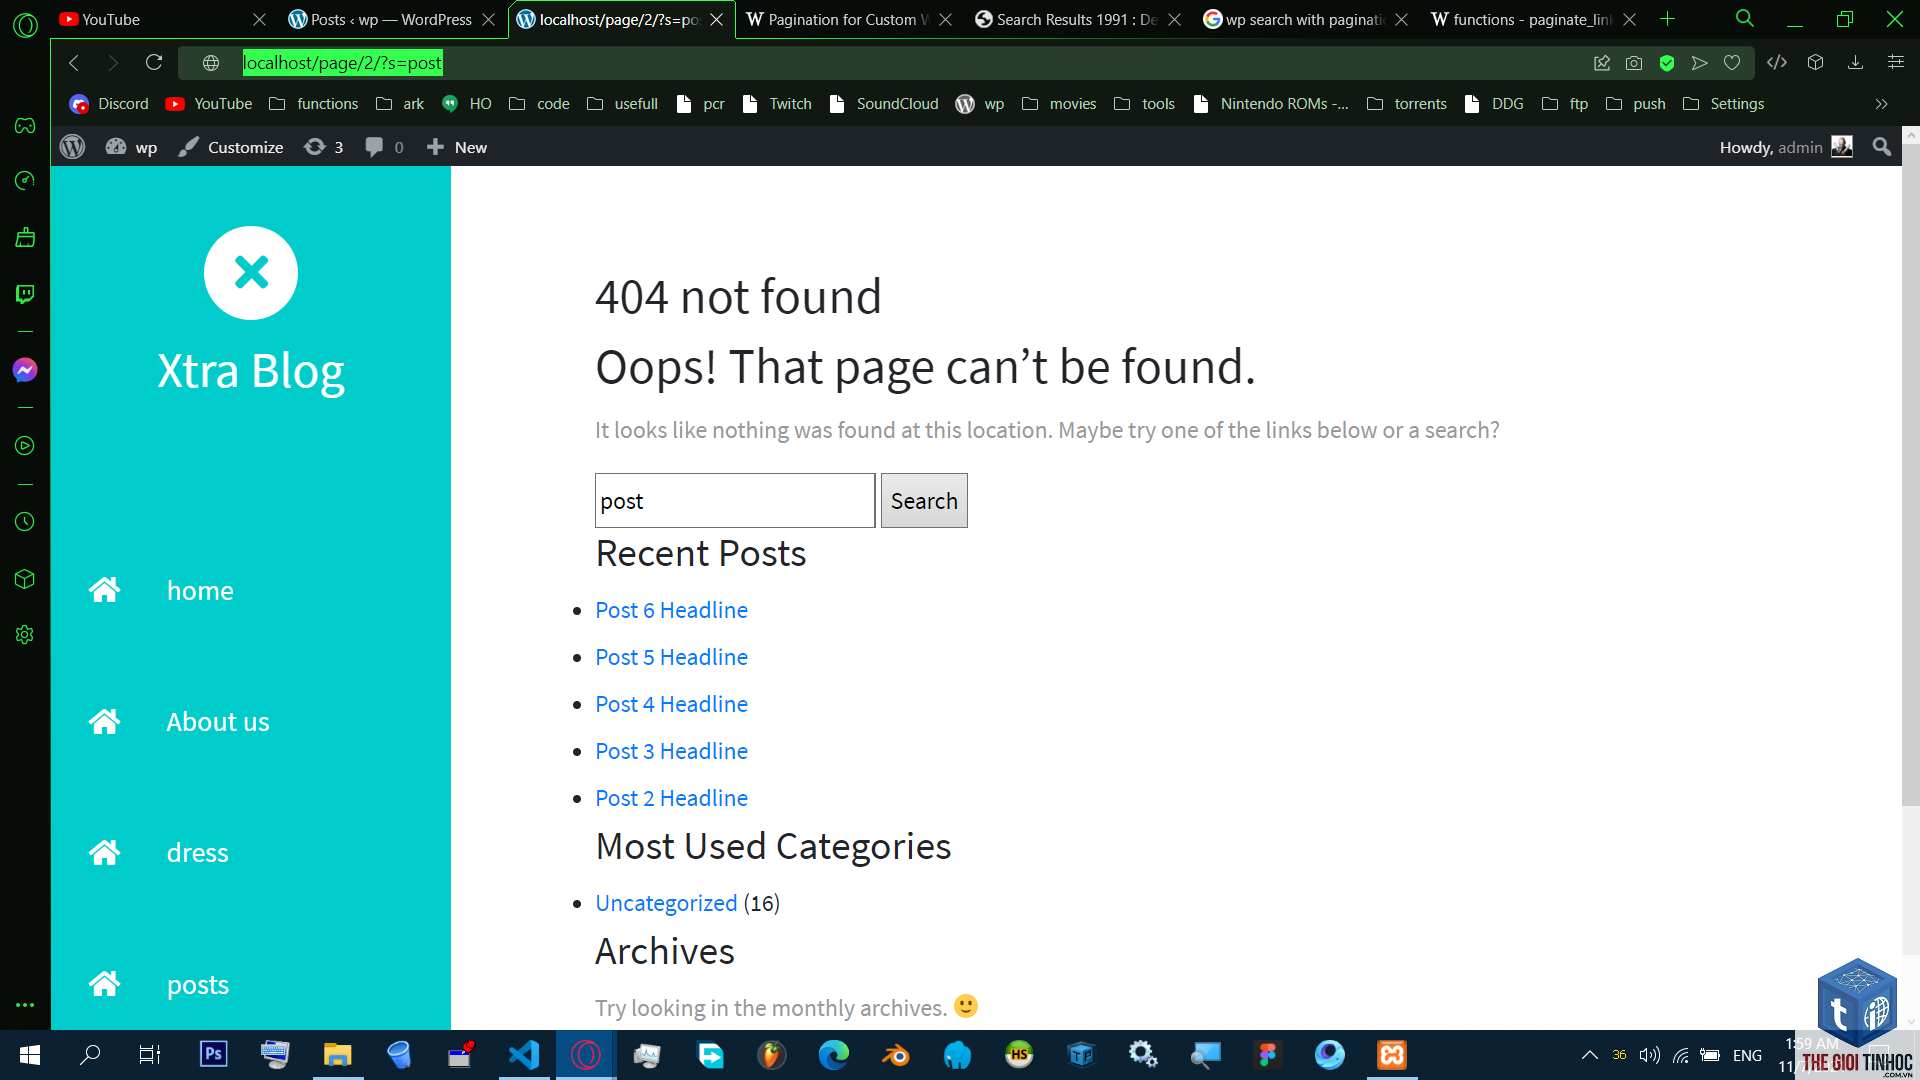Open Windows Start menu
1920x1080 pixels.
(29, 1055)
